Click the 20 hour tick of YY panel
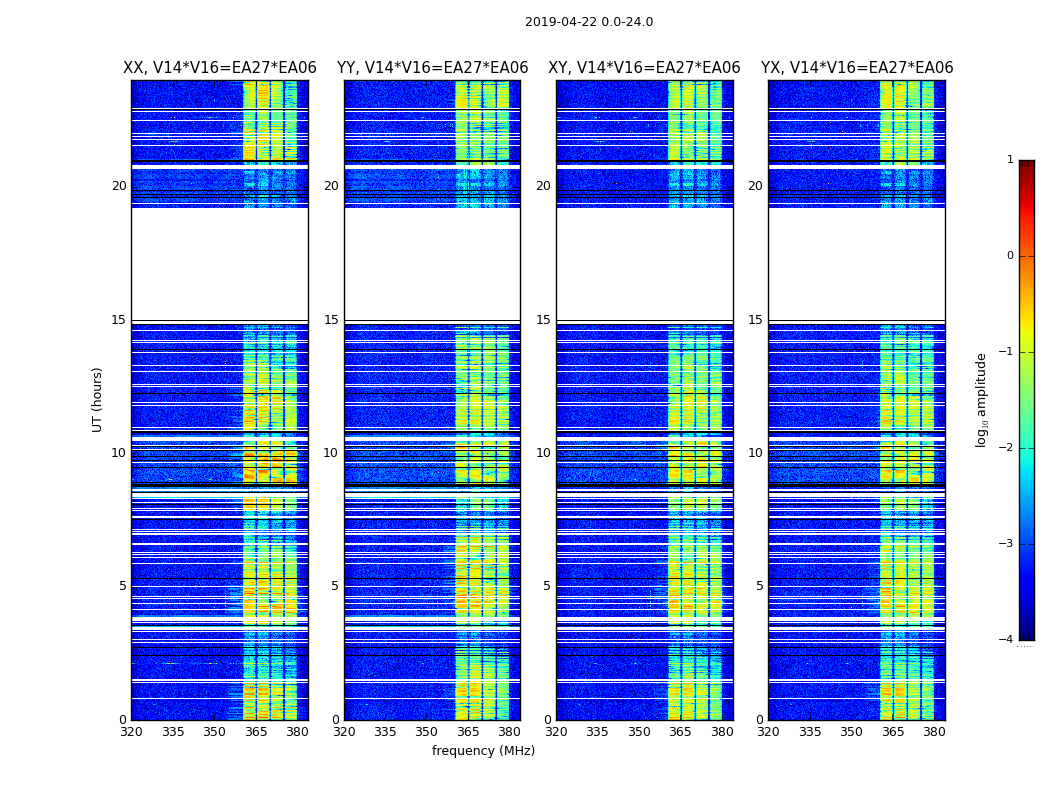 tap(331, 186)
